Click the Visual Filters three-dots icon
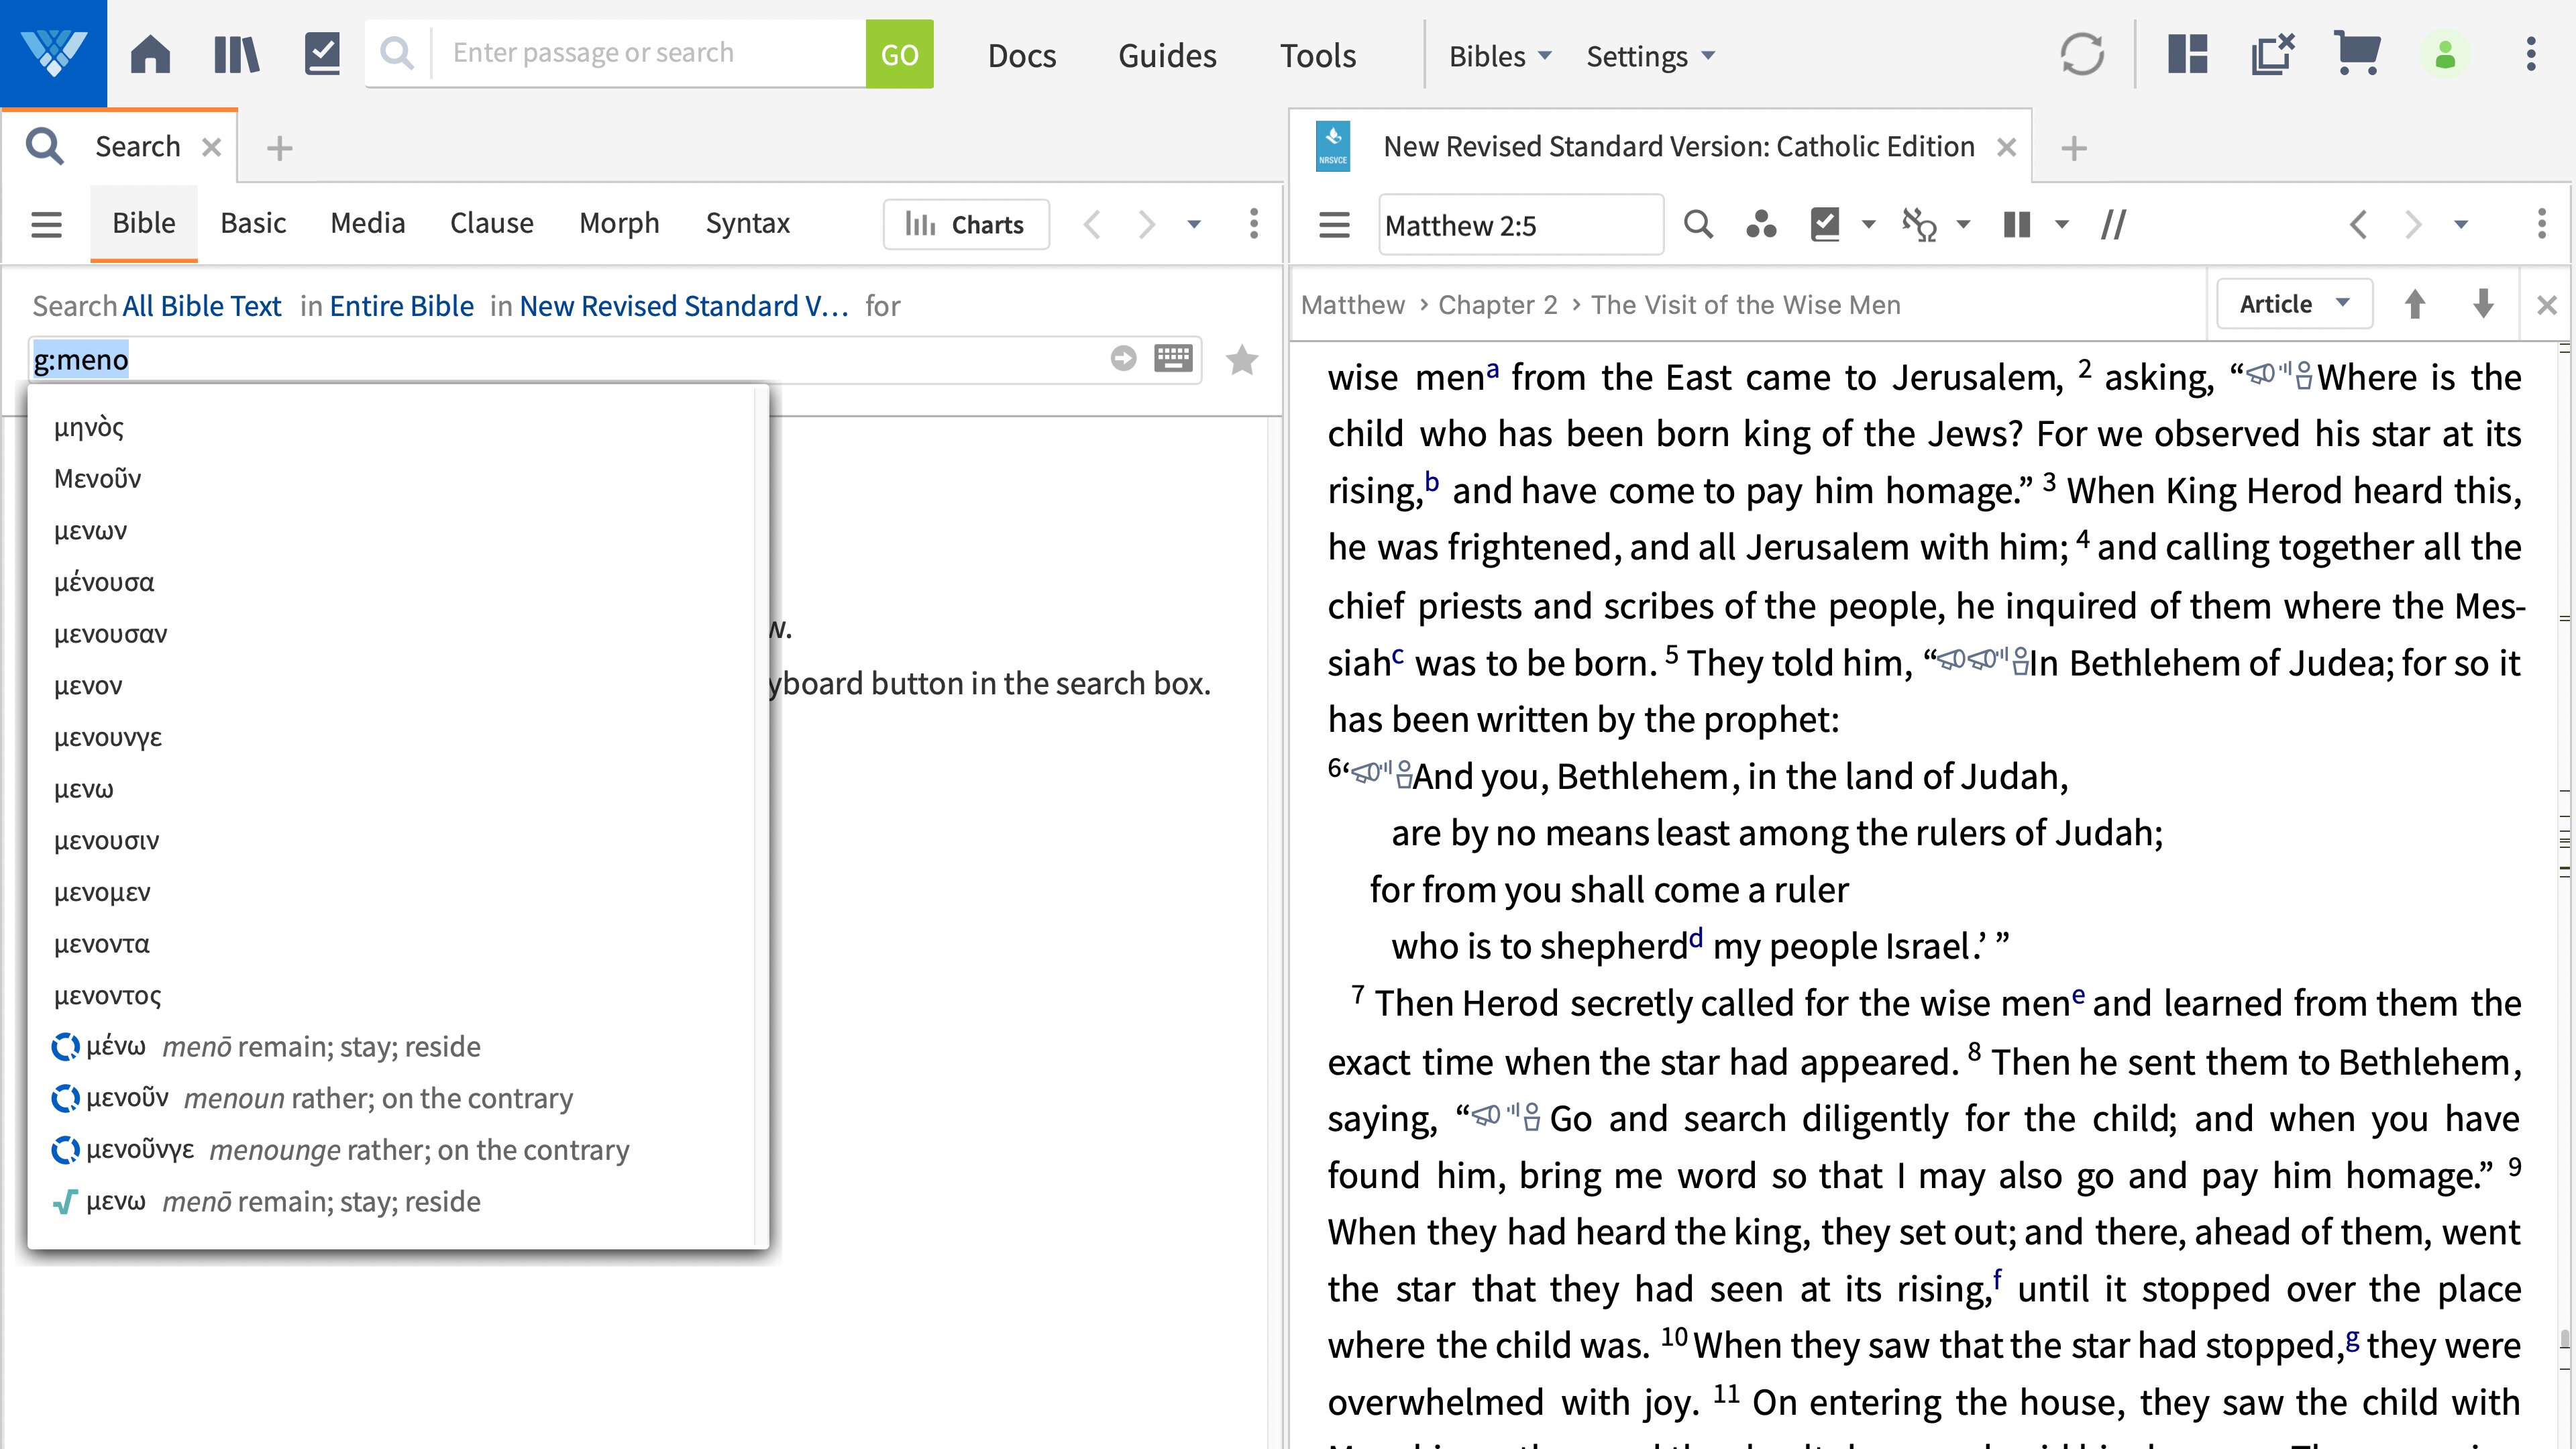Viewport: 2576px width, 1449px height. 1761,225
